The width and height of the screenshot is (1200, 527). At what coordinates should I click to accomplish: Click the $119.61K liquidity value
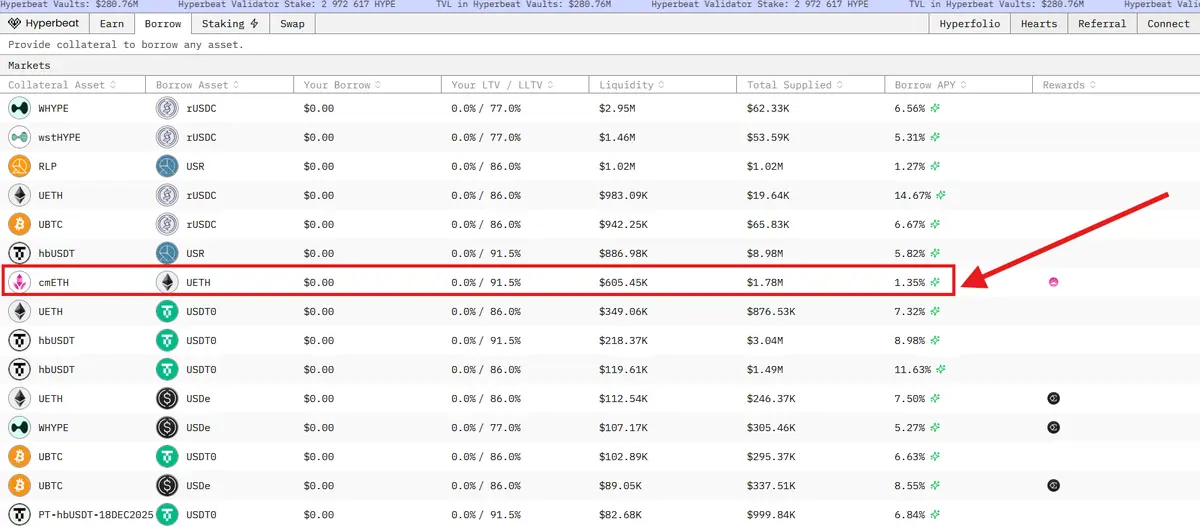623,369
